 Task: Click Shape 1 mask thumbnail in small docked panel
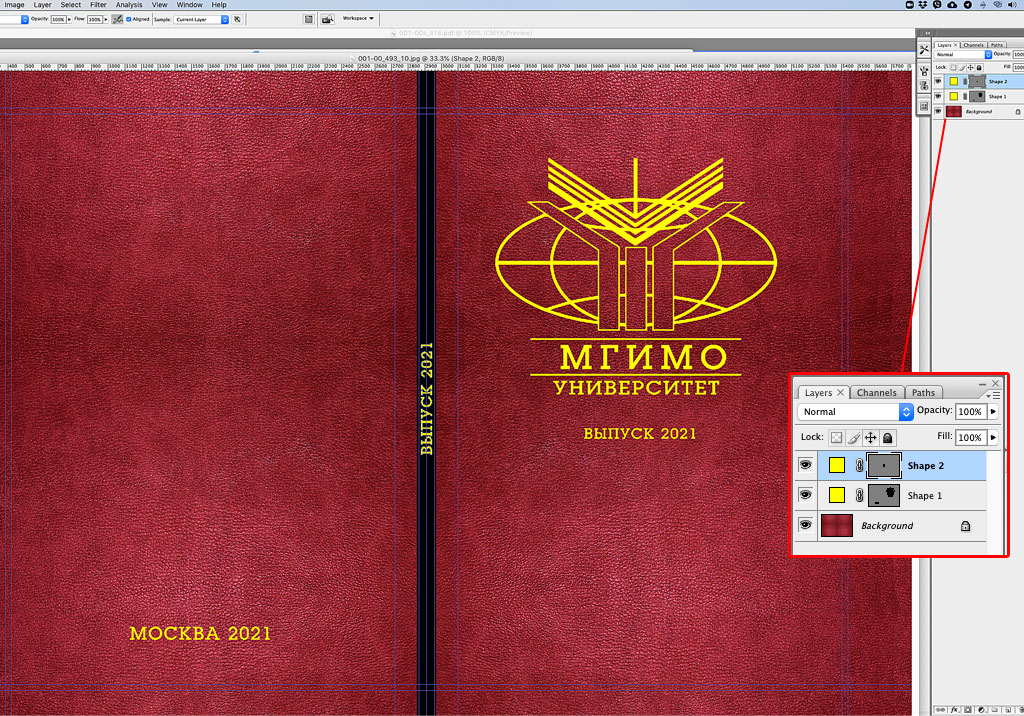(x=977, y=97)
